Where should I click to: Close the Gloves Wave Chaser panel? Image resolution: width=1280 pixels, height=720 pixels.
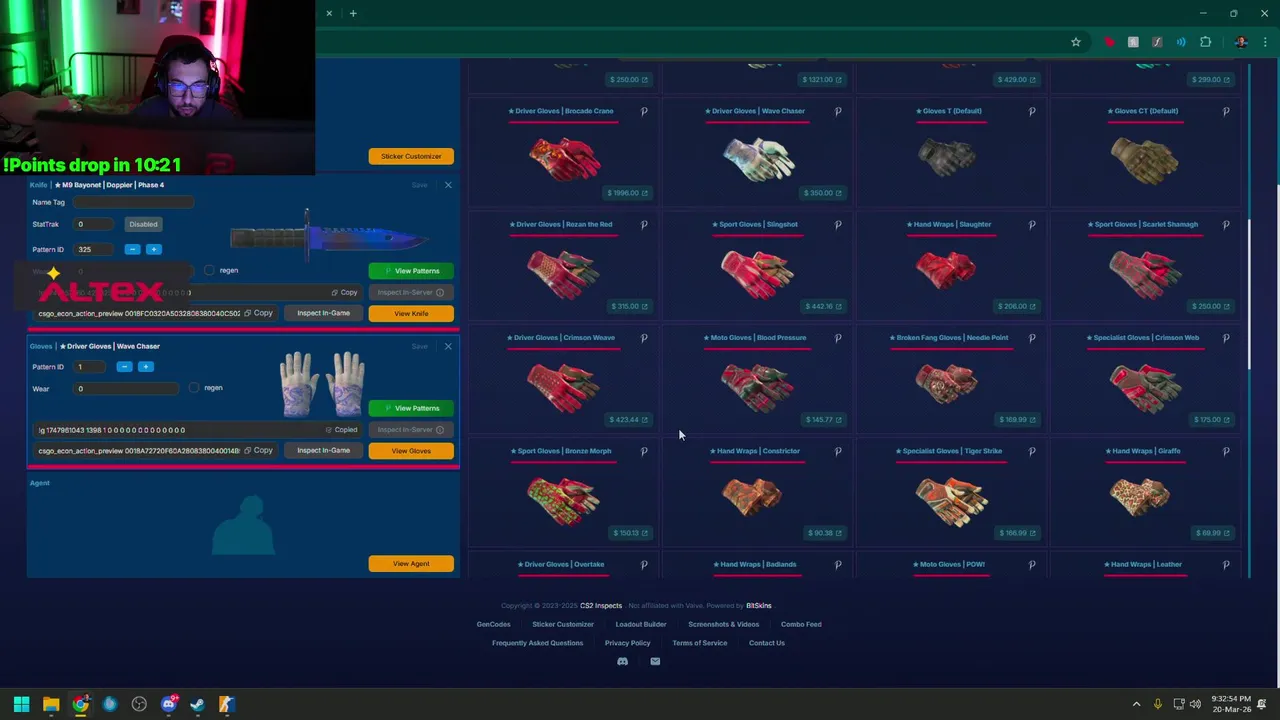click(448, 346)
